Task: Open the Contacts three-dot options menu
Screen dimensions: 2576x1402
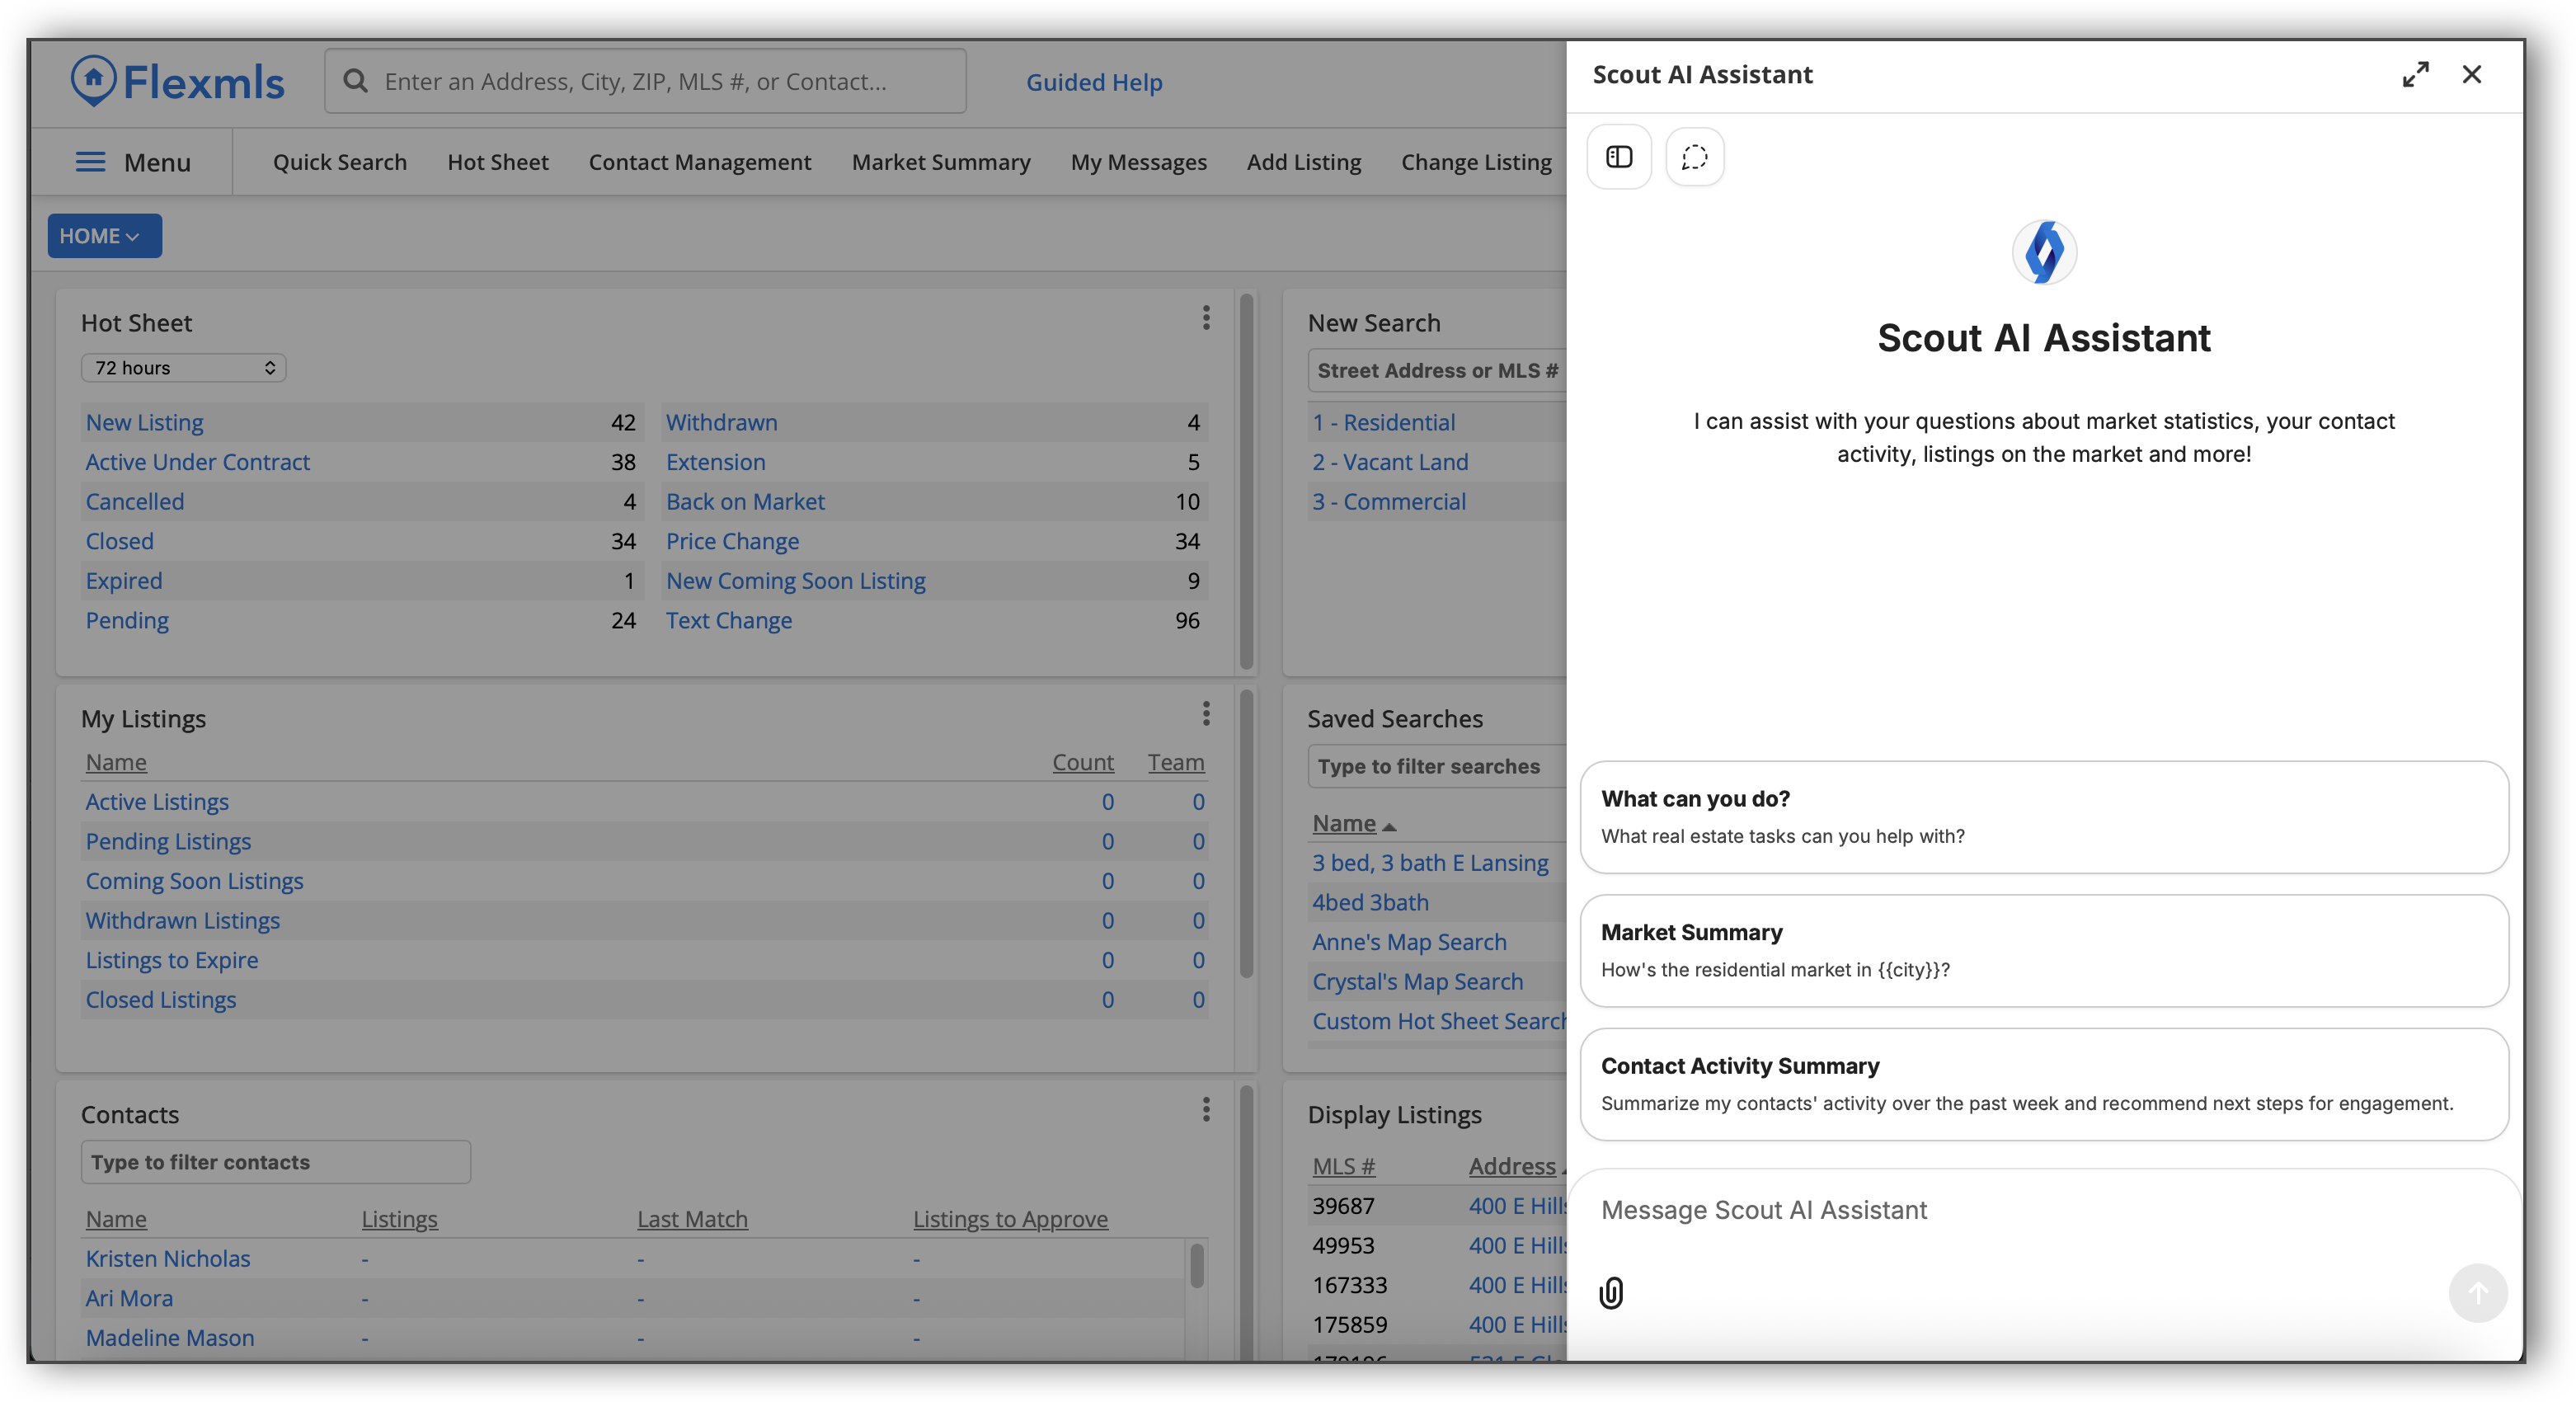Action: coord(1206,1109)
